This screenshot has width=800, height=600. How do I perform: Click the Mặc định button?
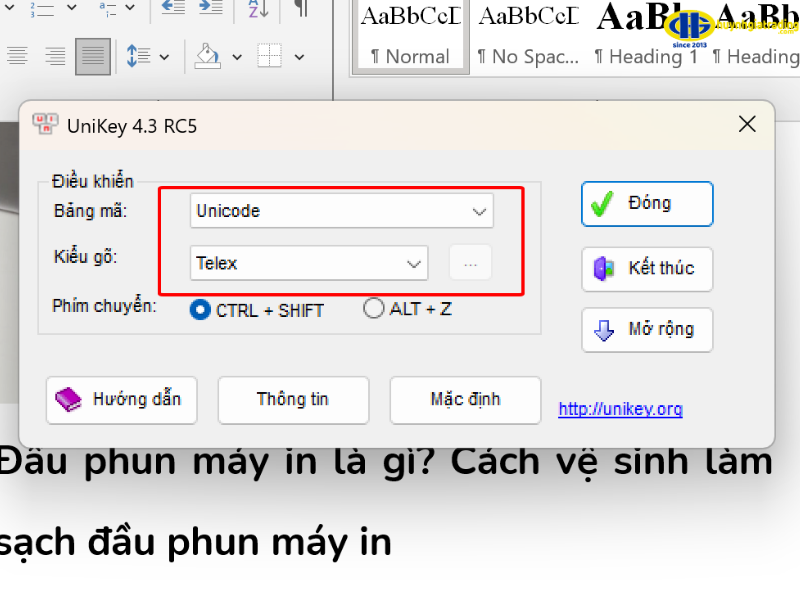coord(465,400)
